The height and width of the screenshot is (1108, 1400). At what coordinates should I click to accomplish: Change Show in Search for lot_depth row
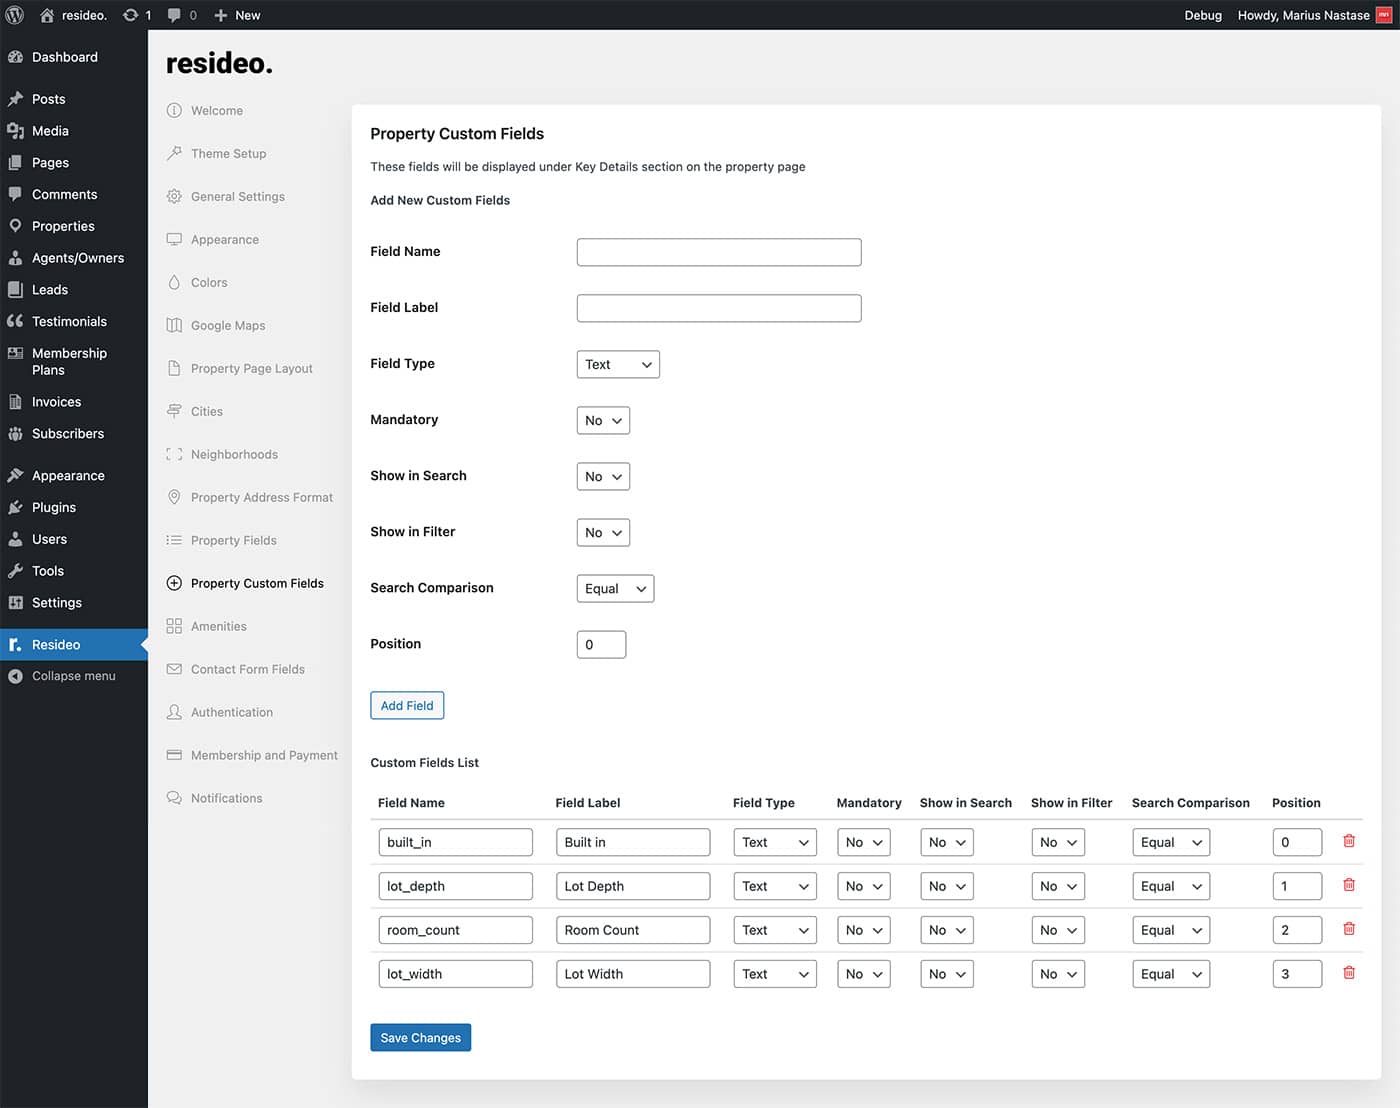click(946, 886)
